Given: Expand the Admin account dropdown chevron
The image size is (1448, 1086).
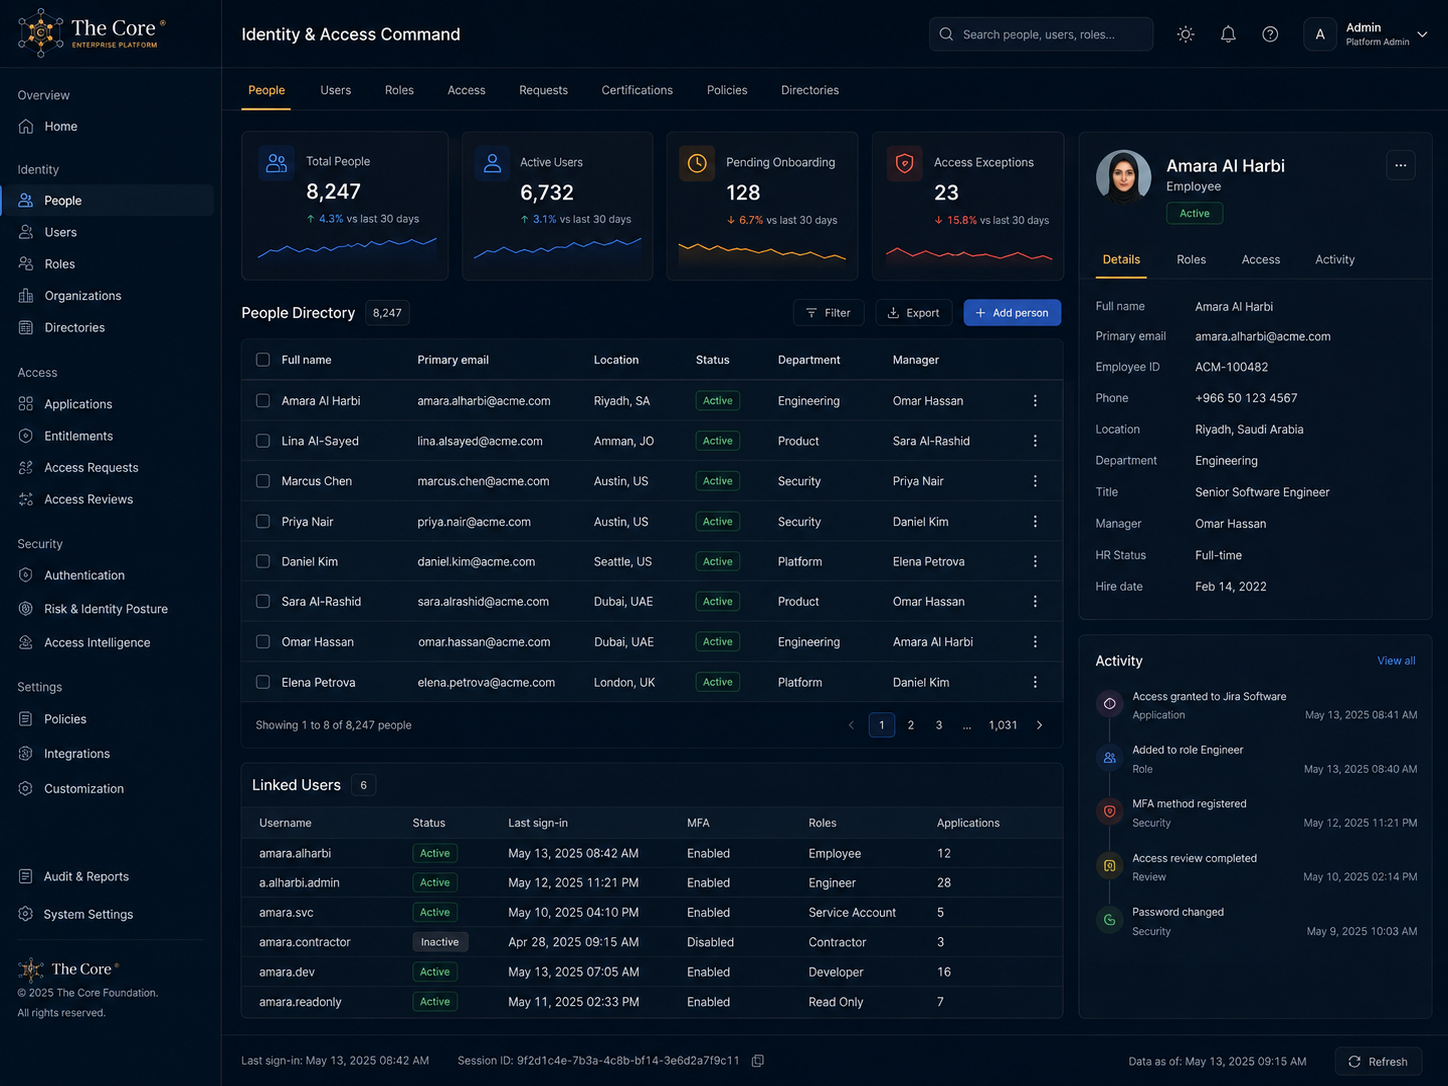Looking at the screenshot, I should point(1422,34).
